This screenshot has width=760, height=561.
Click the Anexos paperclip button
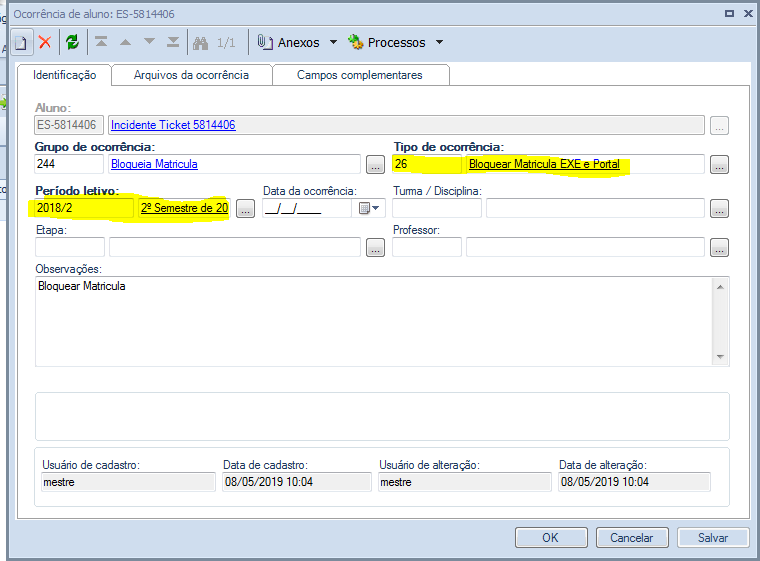(289, 43)
